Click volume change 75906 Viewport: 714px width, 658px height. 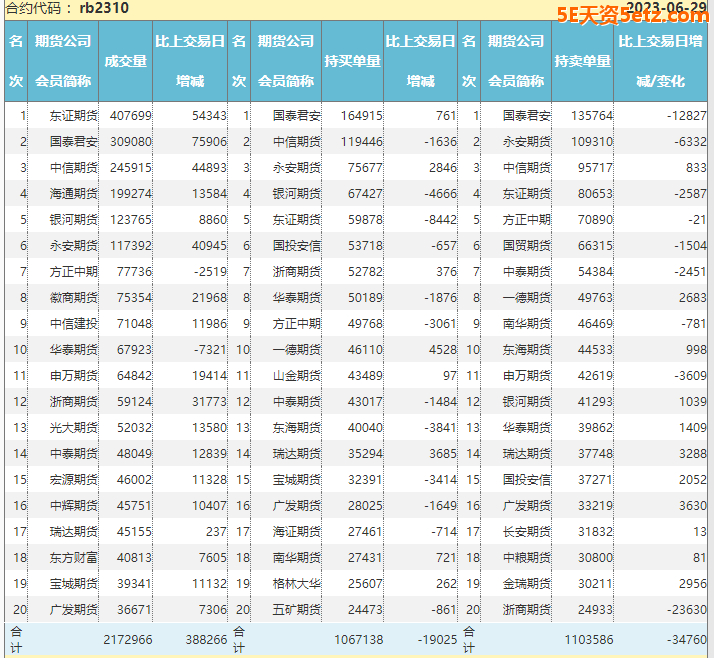coord(209,142)
